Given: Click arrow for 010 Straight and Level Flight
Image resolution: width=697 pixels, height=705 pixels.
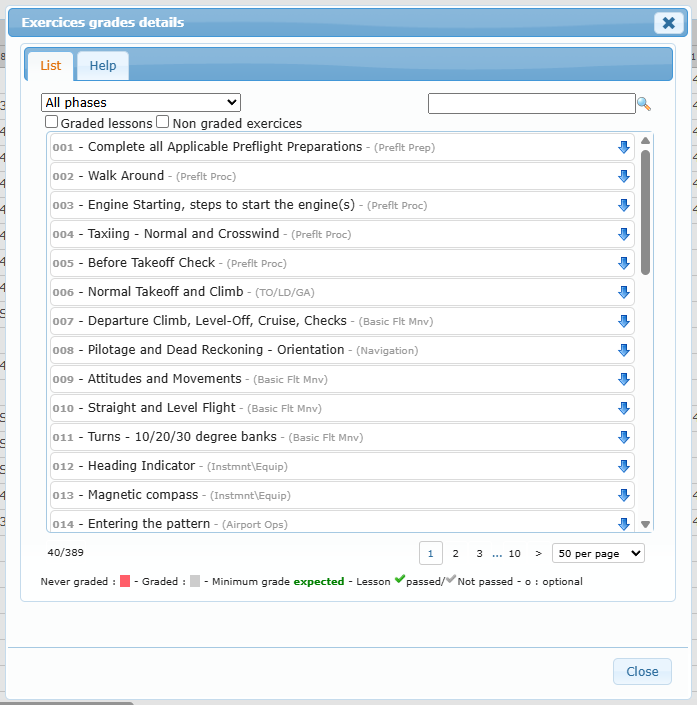Looking at the screenshot, I should [x=624, y=408].
